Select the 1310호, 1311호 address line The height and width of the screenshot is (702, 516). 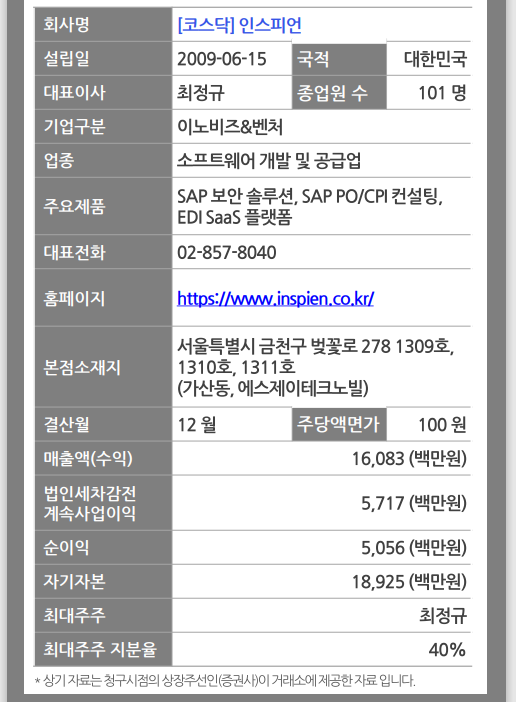236,367
